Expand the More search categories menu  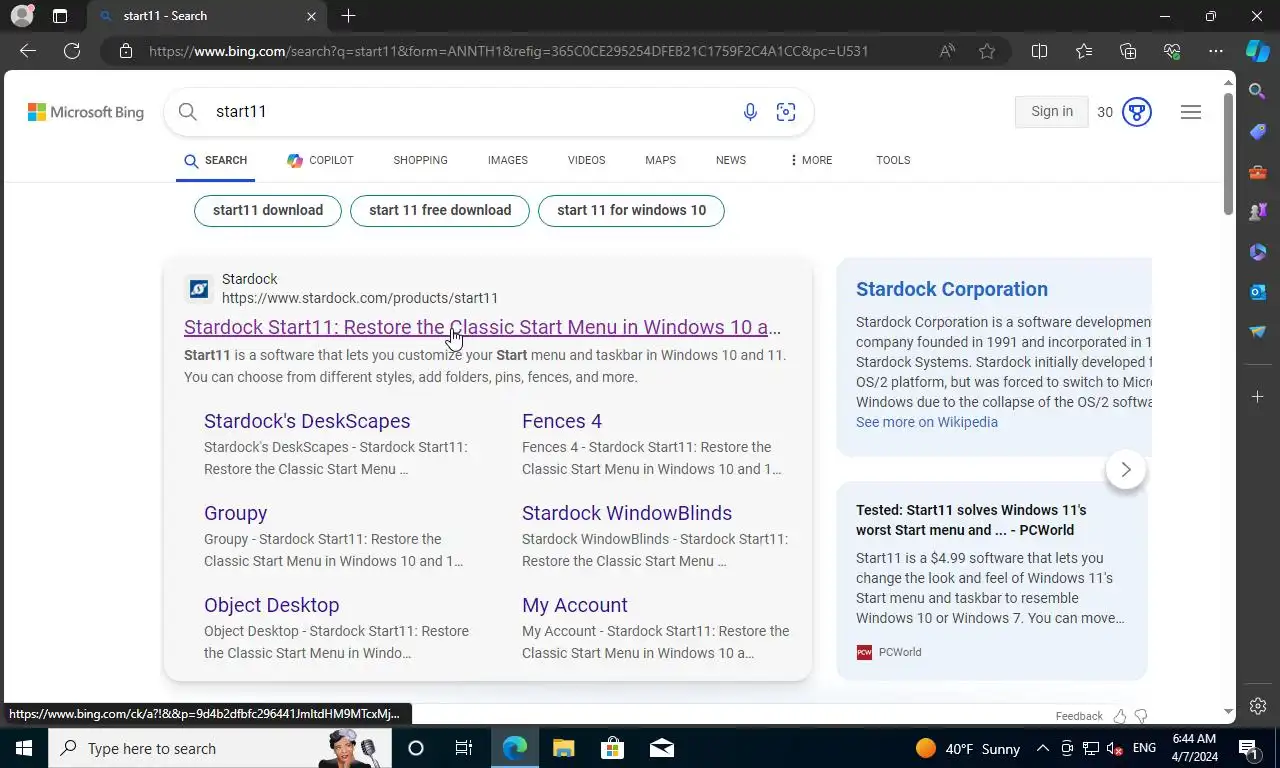click(x=811, y=160)
